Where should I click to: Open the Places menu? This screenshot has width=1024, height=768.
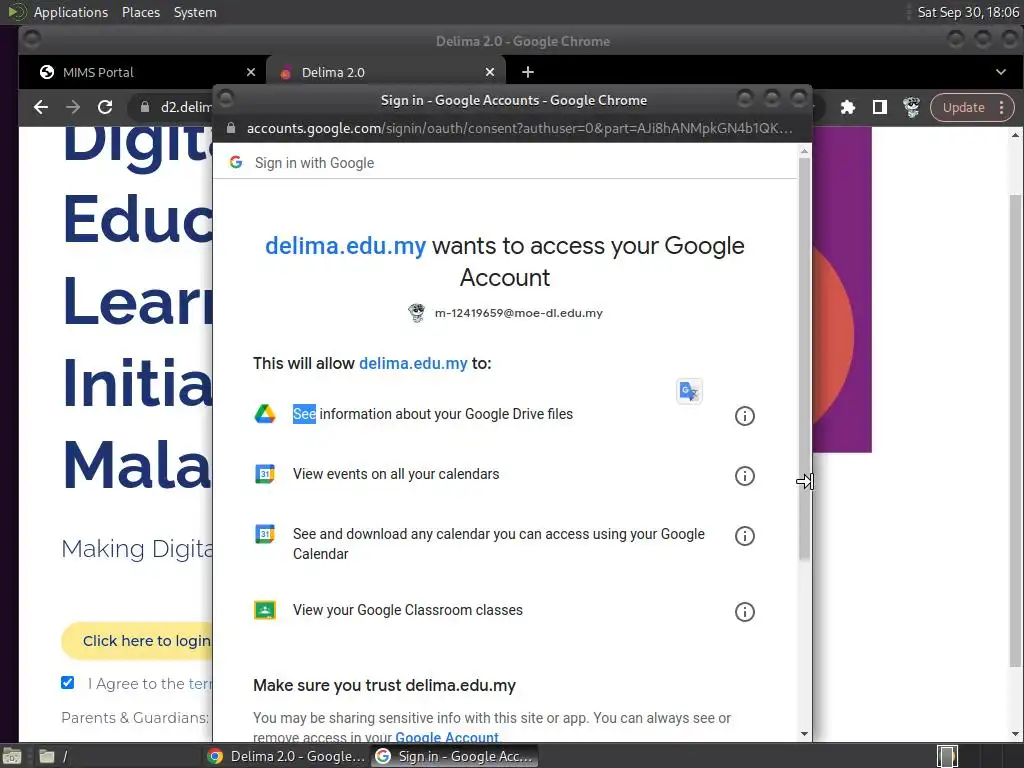tap(141, 12)
